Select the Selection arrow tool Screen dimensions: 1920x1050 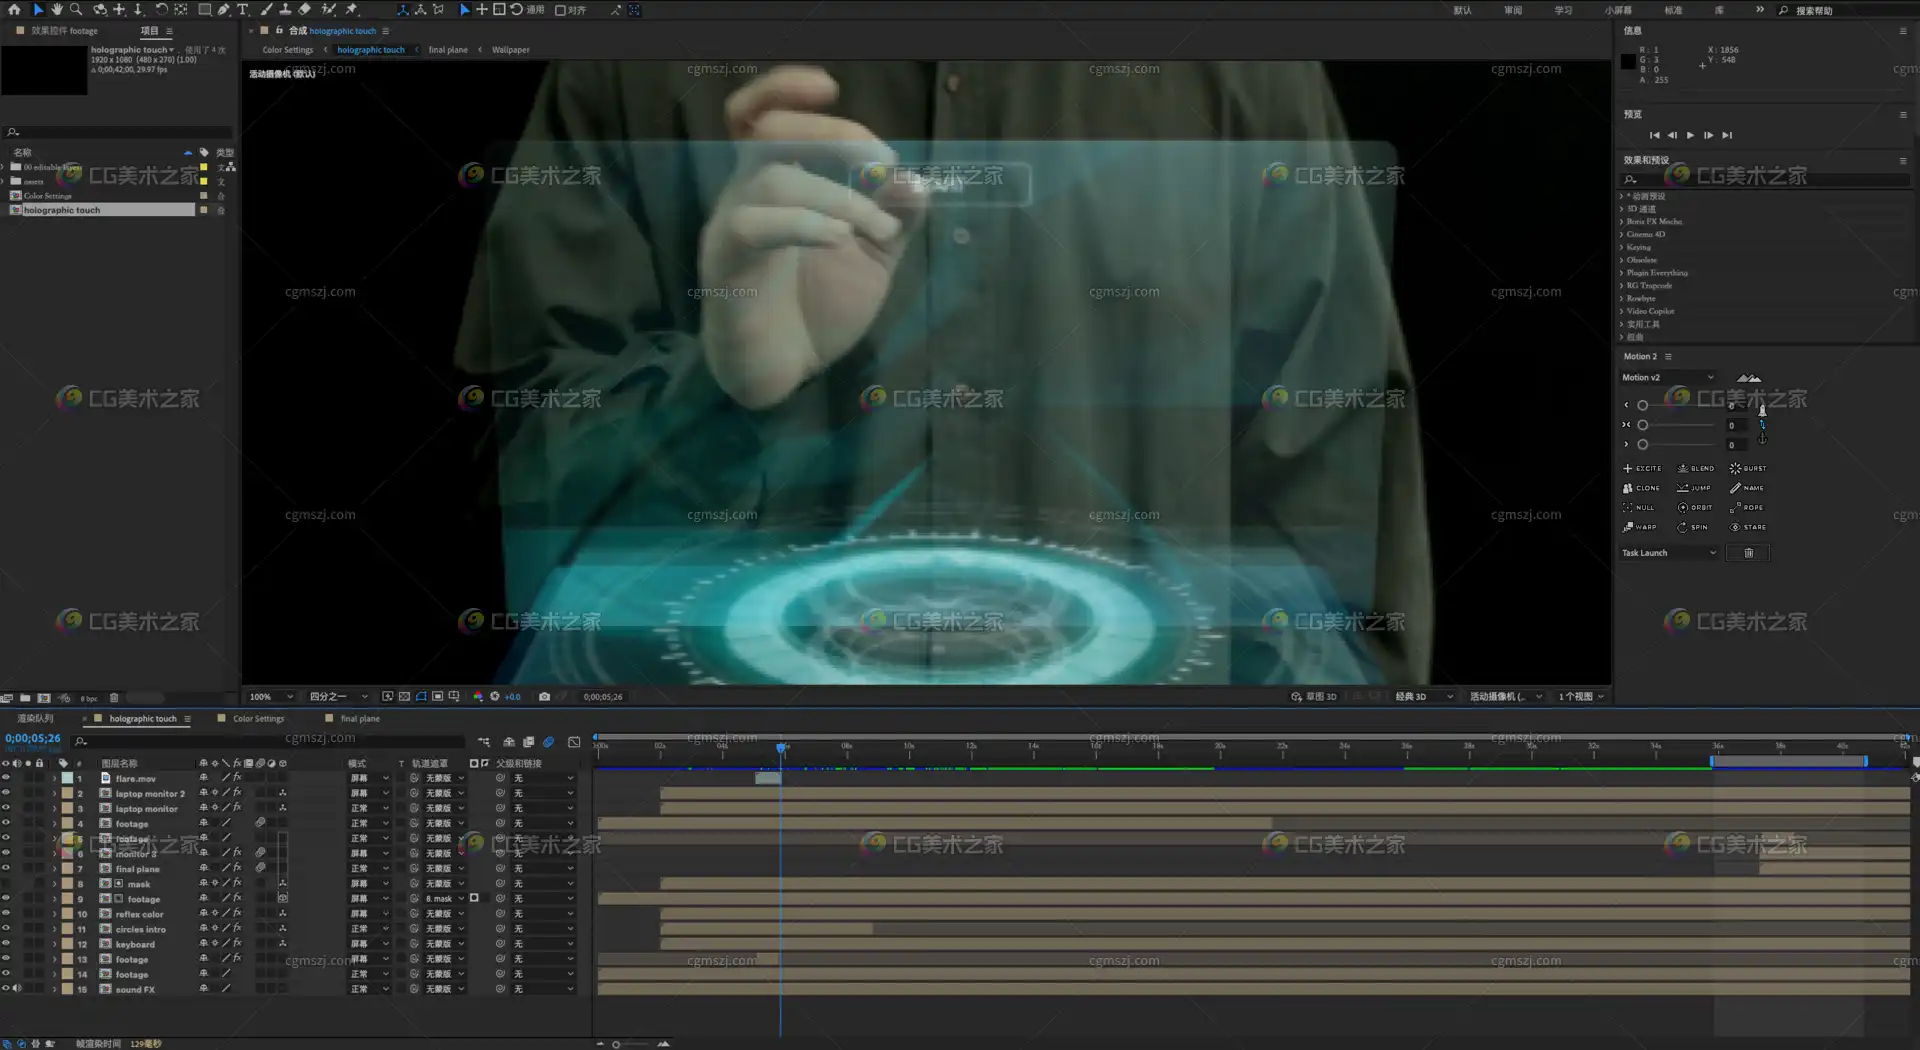click(38, 9)
